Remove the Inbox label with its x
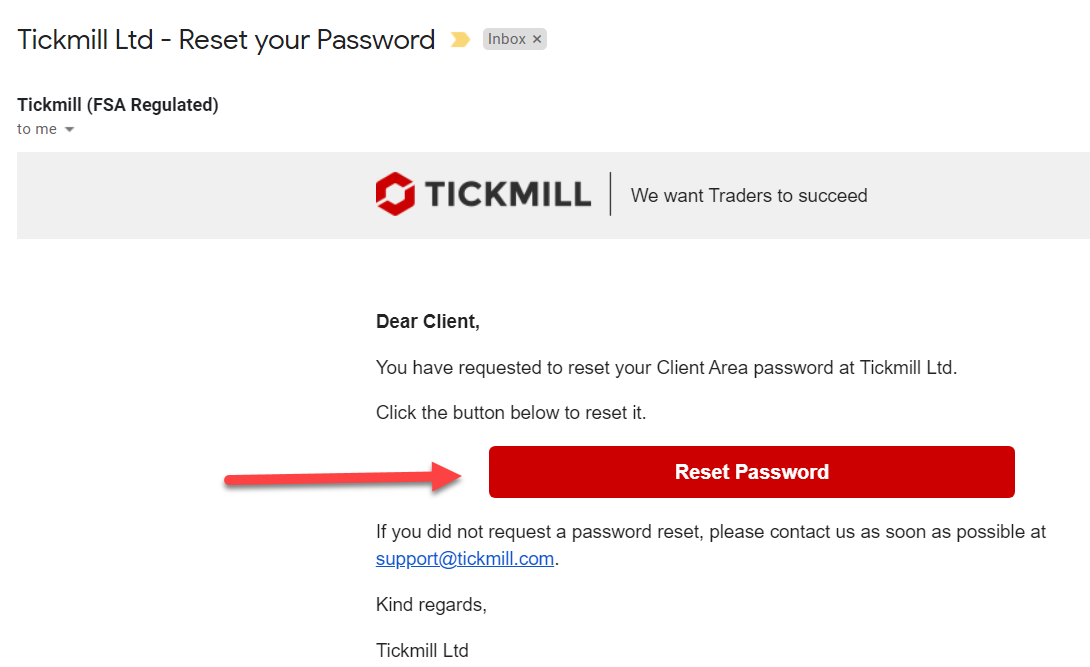This screenshot has width=1090, height=667. tap(537, 40)
